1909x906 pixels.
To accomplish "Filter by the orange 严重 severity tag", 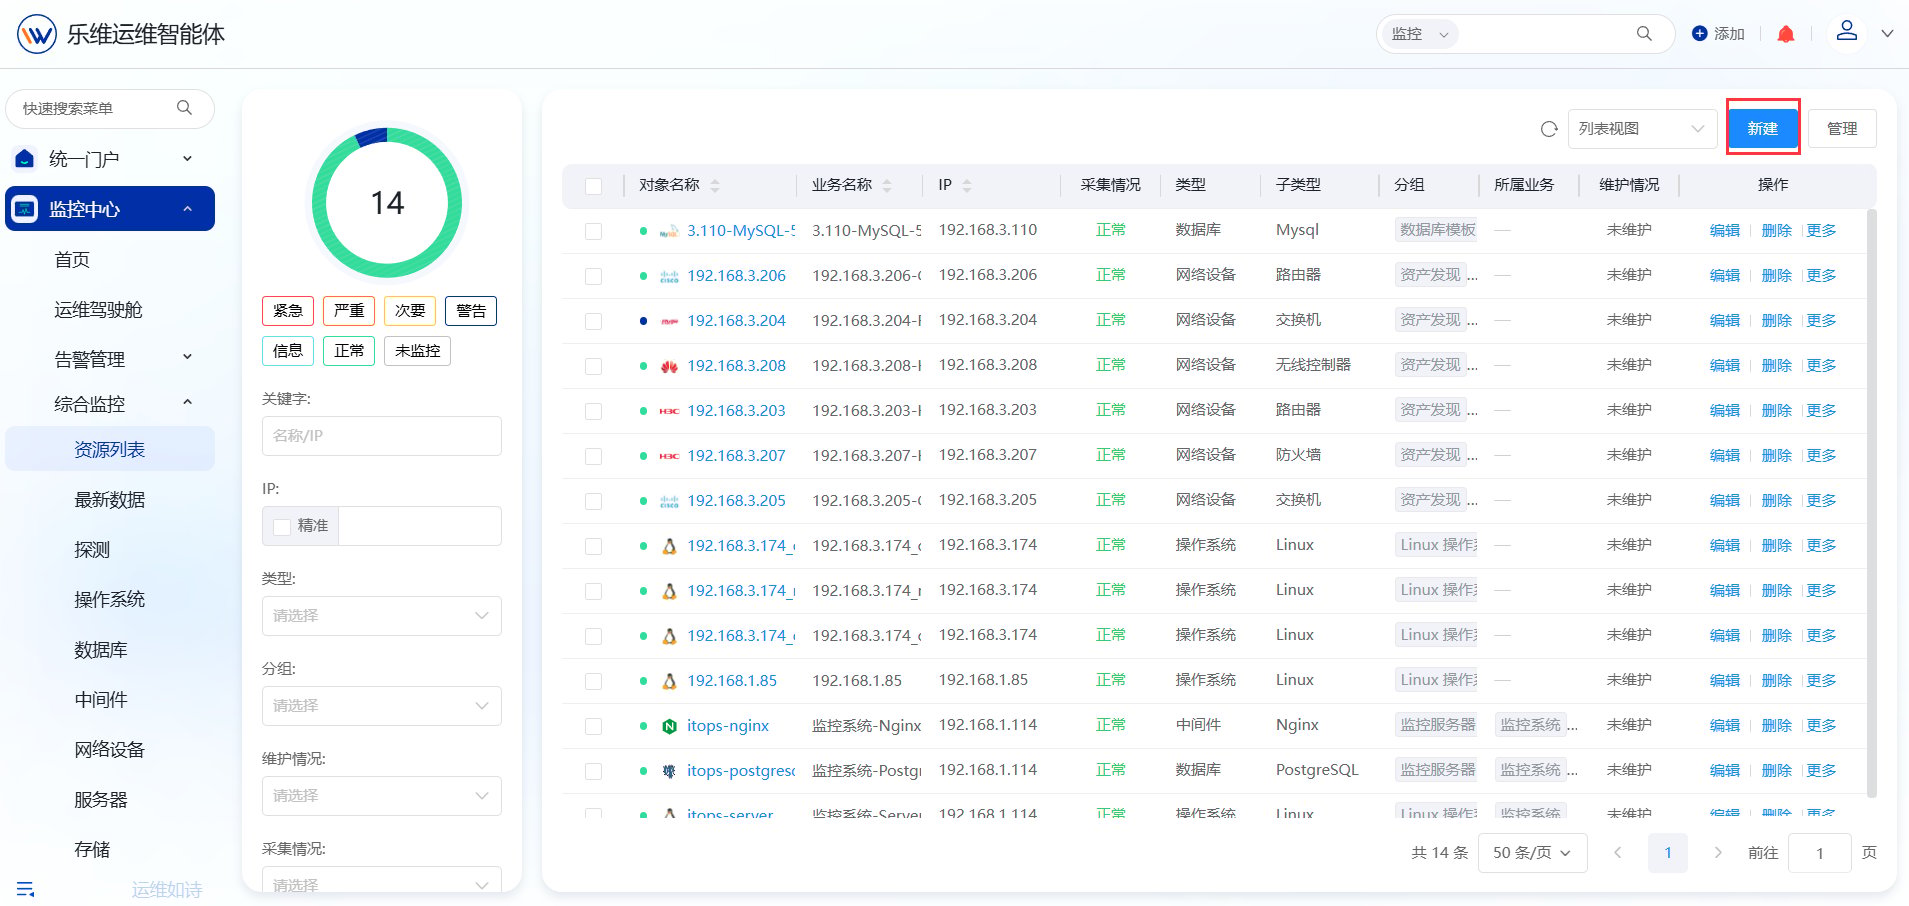I will (349, 311).
